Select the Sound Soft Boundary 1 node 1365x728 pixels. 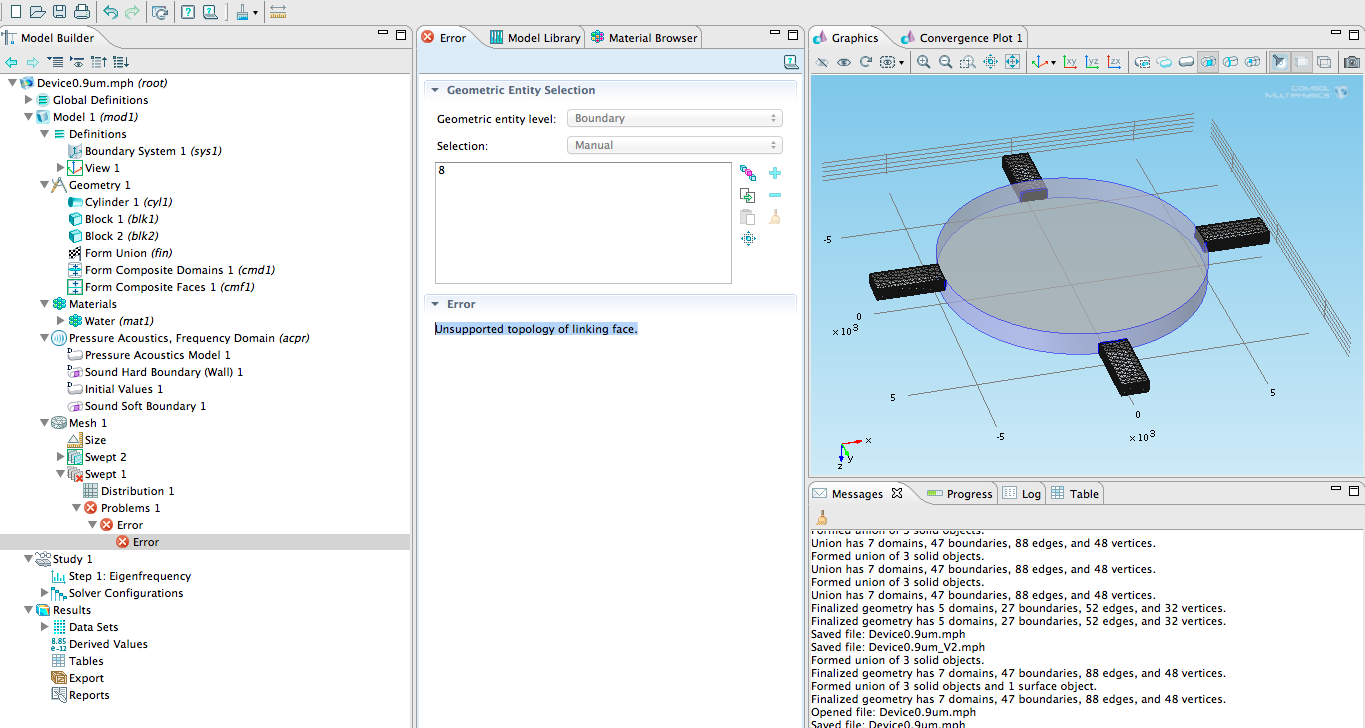145,406
